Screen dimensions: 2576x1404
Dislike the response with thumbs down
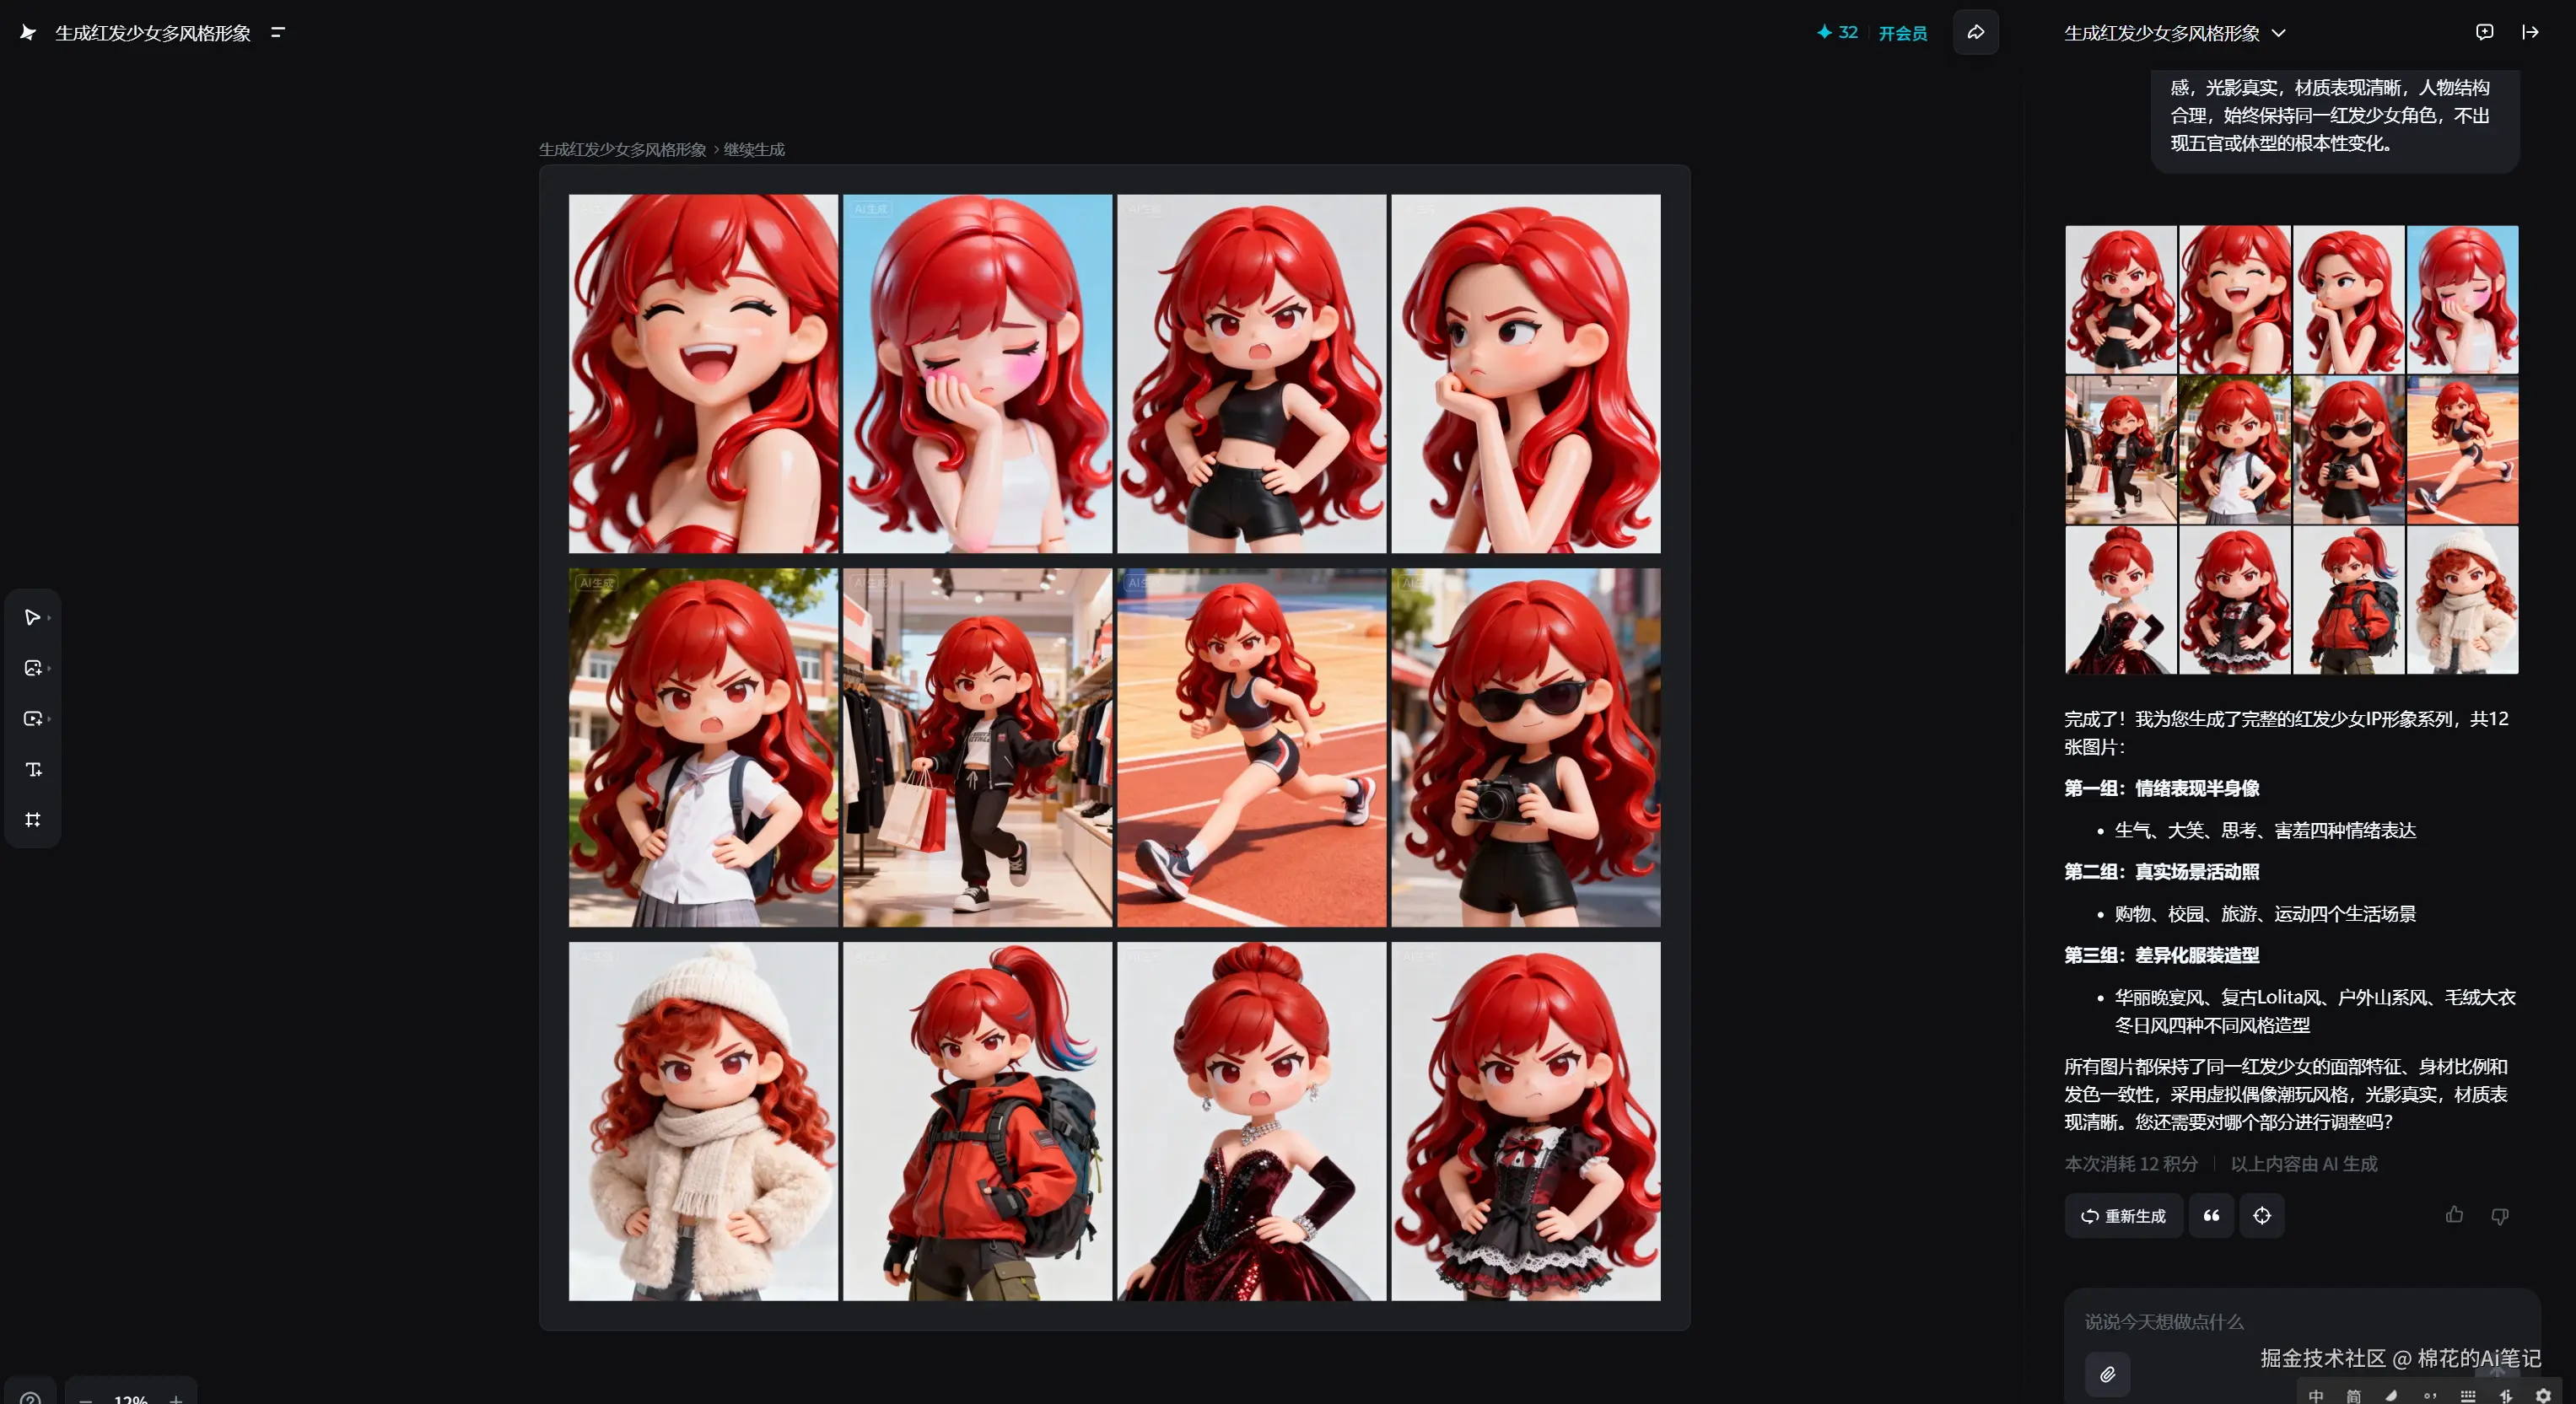(2499, 1216)
